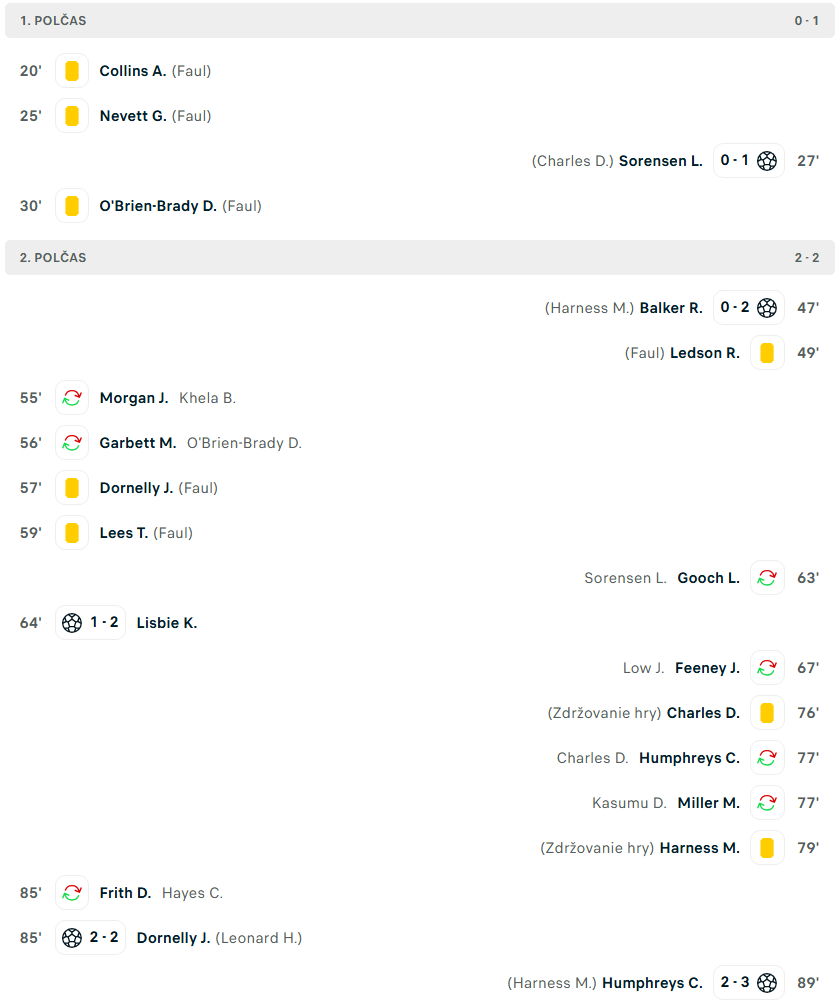The image size is (839, 1000).
Task: Click the yellow card icon beside Collins A.
Action: click(72, 71)
